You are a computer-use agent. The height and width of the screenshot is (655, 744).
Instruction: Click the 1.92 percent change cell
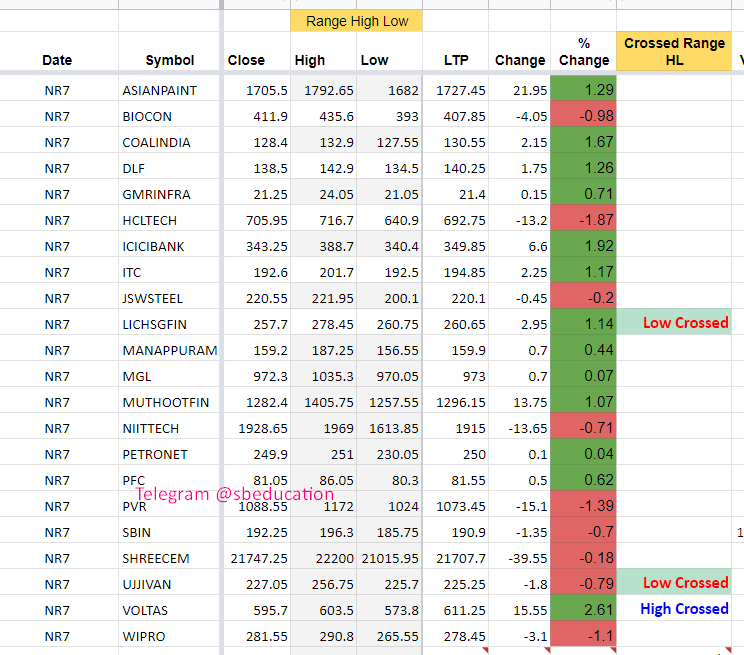[x=584, y=245]
